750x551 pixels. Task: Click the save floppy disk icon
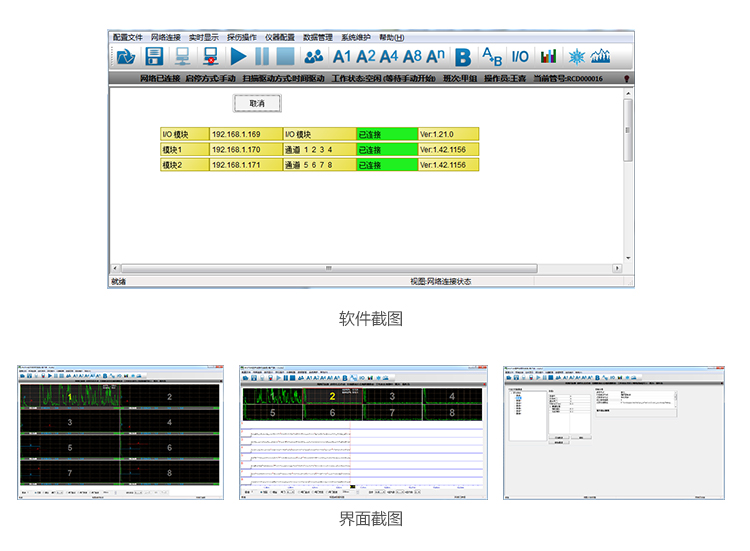[154, 57]
